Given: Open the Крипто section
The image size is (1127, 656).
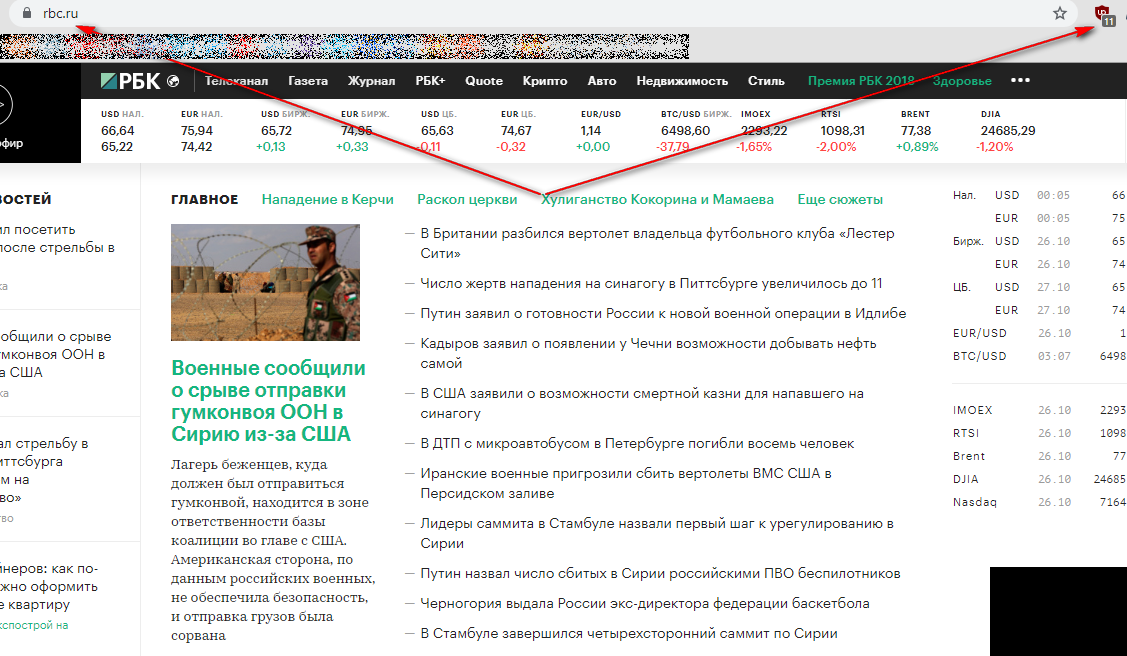Looking at the screenshot, I should pos(545,81).
